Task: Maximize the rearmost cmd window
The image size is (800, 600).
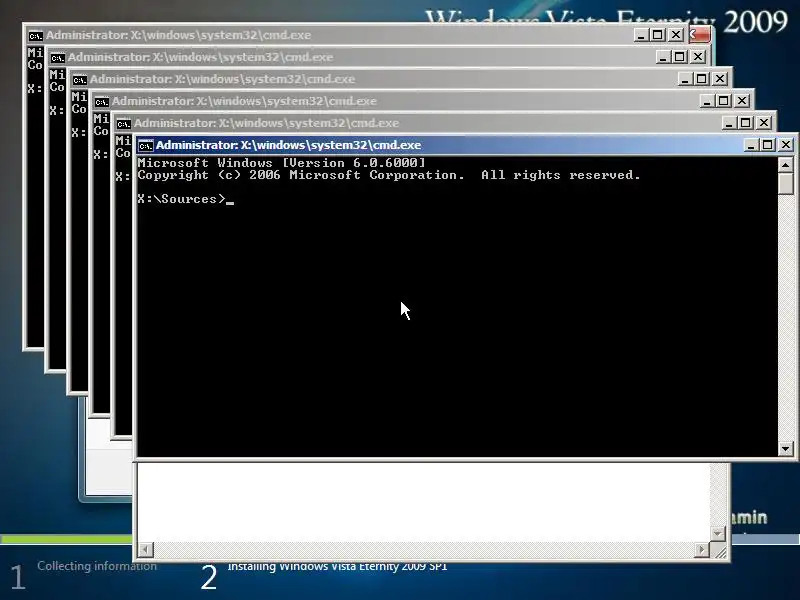Action: click(x=658, y=35)
